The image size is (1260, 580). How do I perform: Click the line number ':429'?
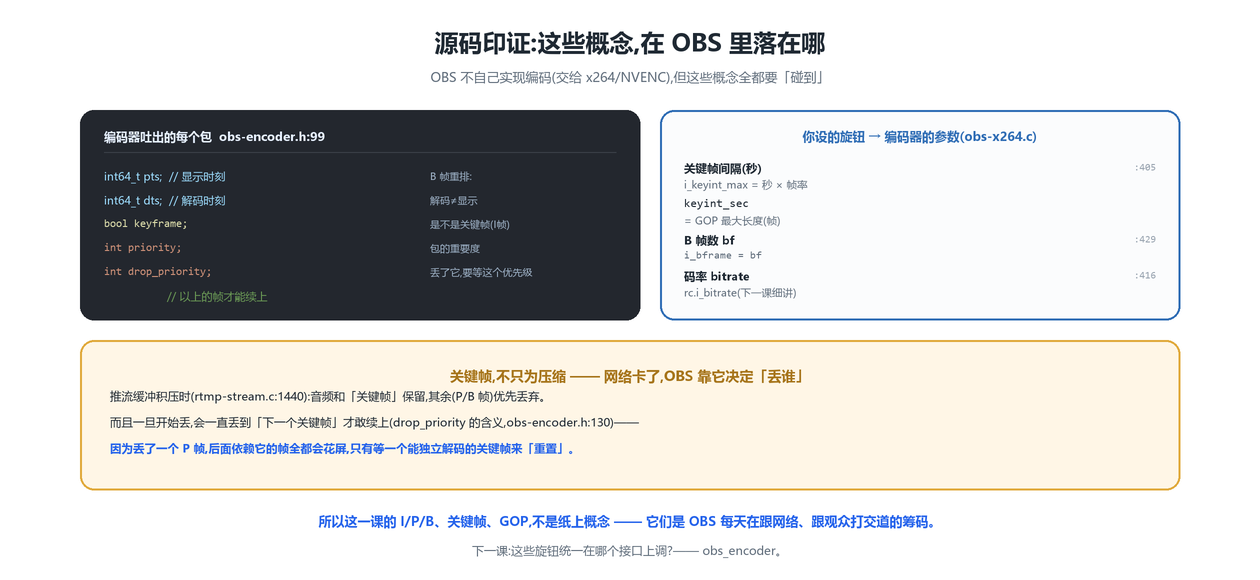tap(1145, 240)
